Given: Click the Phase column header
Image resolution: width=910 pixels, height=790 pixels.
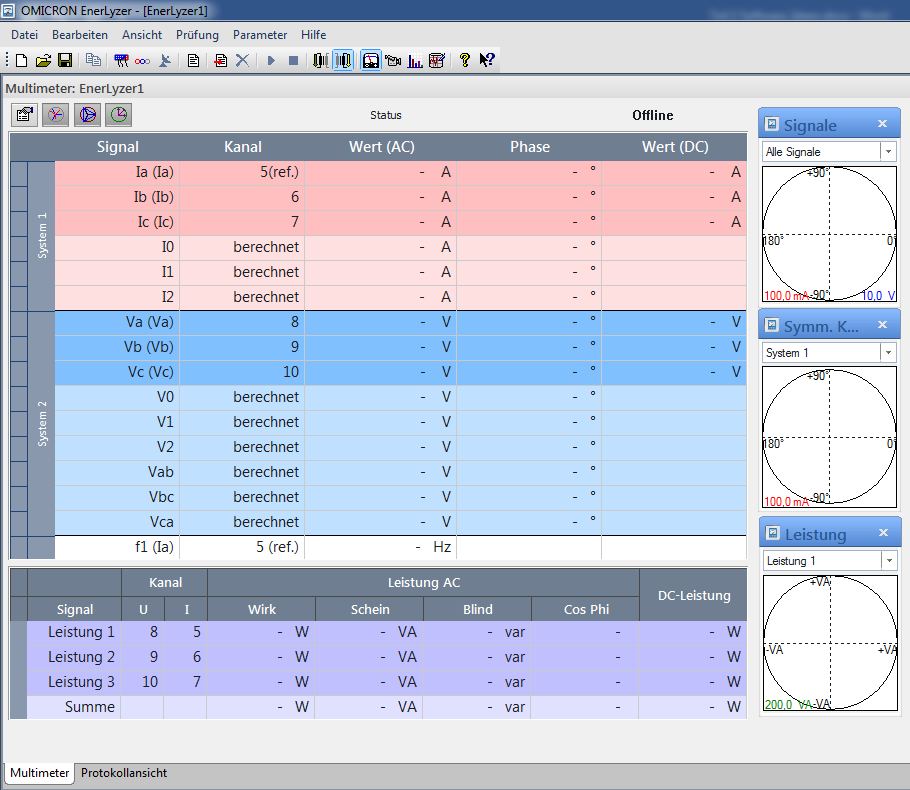Looking at the screenshot, I should [x=529, y=147].
